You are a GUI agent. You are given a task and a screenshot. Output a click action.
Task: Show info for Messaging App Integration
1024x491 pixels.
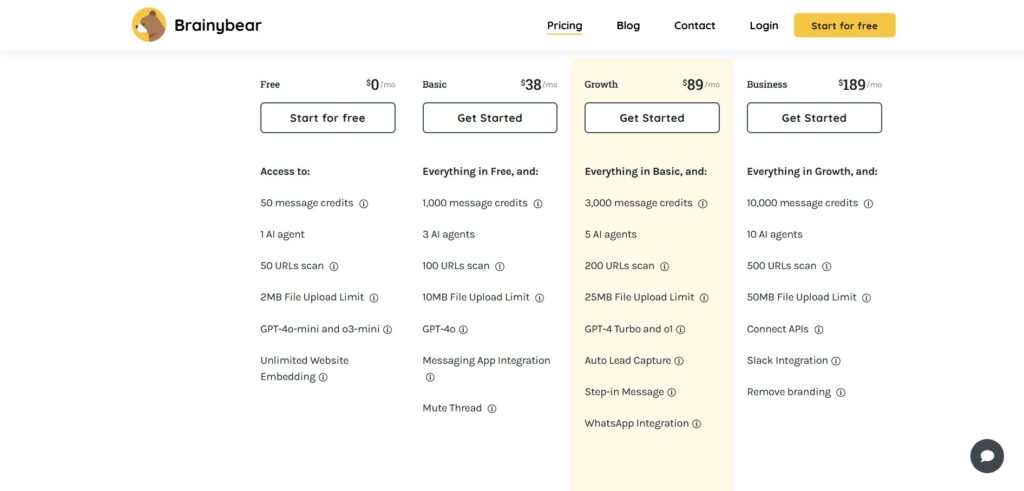click(x=430, y=377)
